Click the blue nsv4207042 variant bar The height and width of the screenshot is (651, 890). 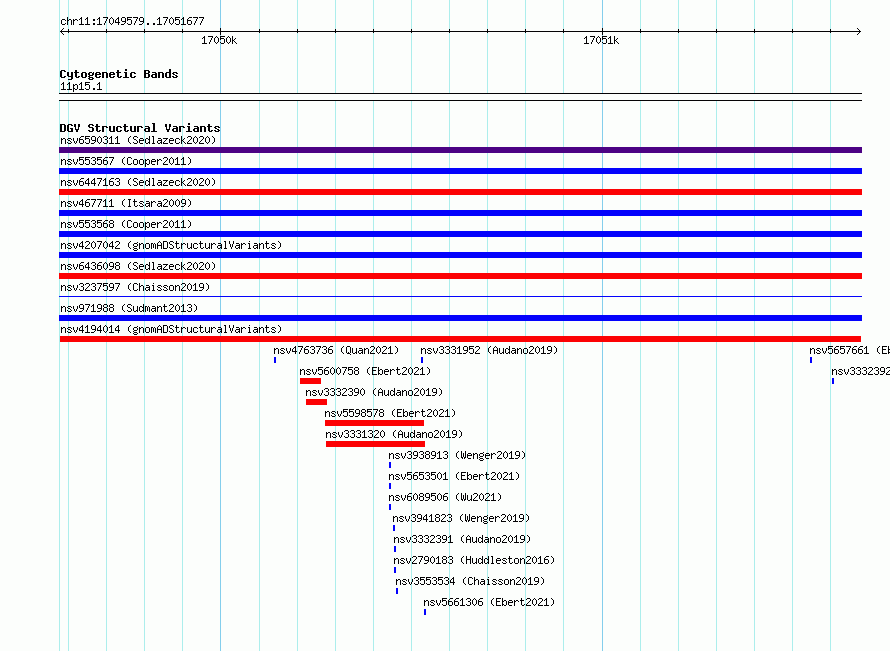460,255
